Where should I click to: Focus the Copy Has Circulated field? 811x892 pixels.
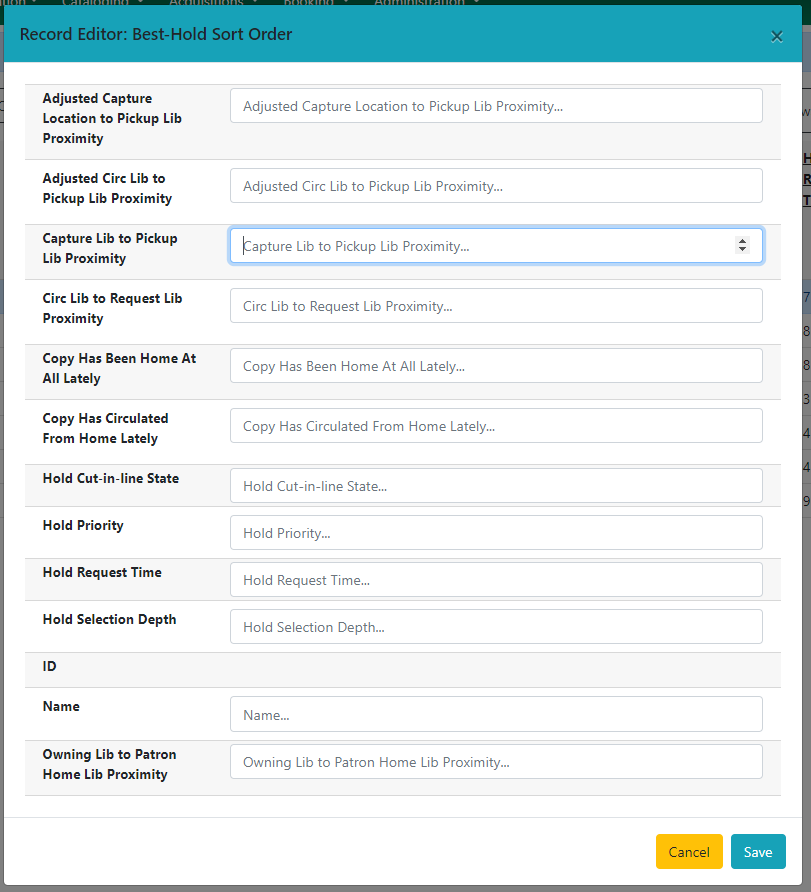495,425
